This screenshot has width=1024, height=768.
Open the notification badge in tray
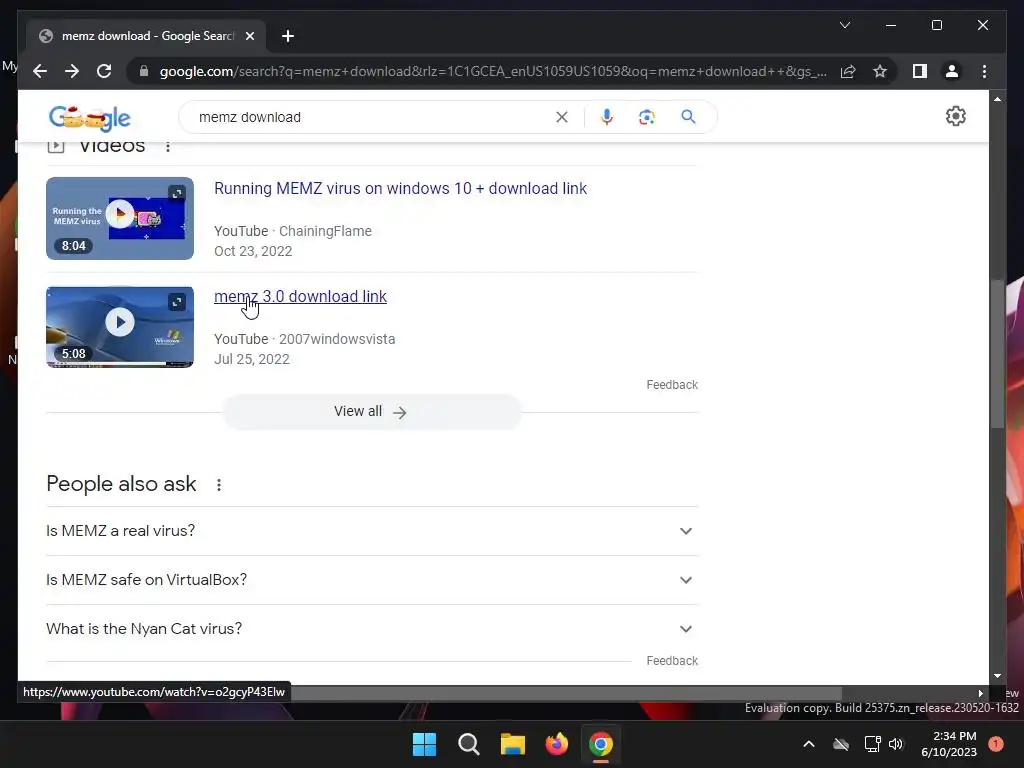[x=996, y=744]
